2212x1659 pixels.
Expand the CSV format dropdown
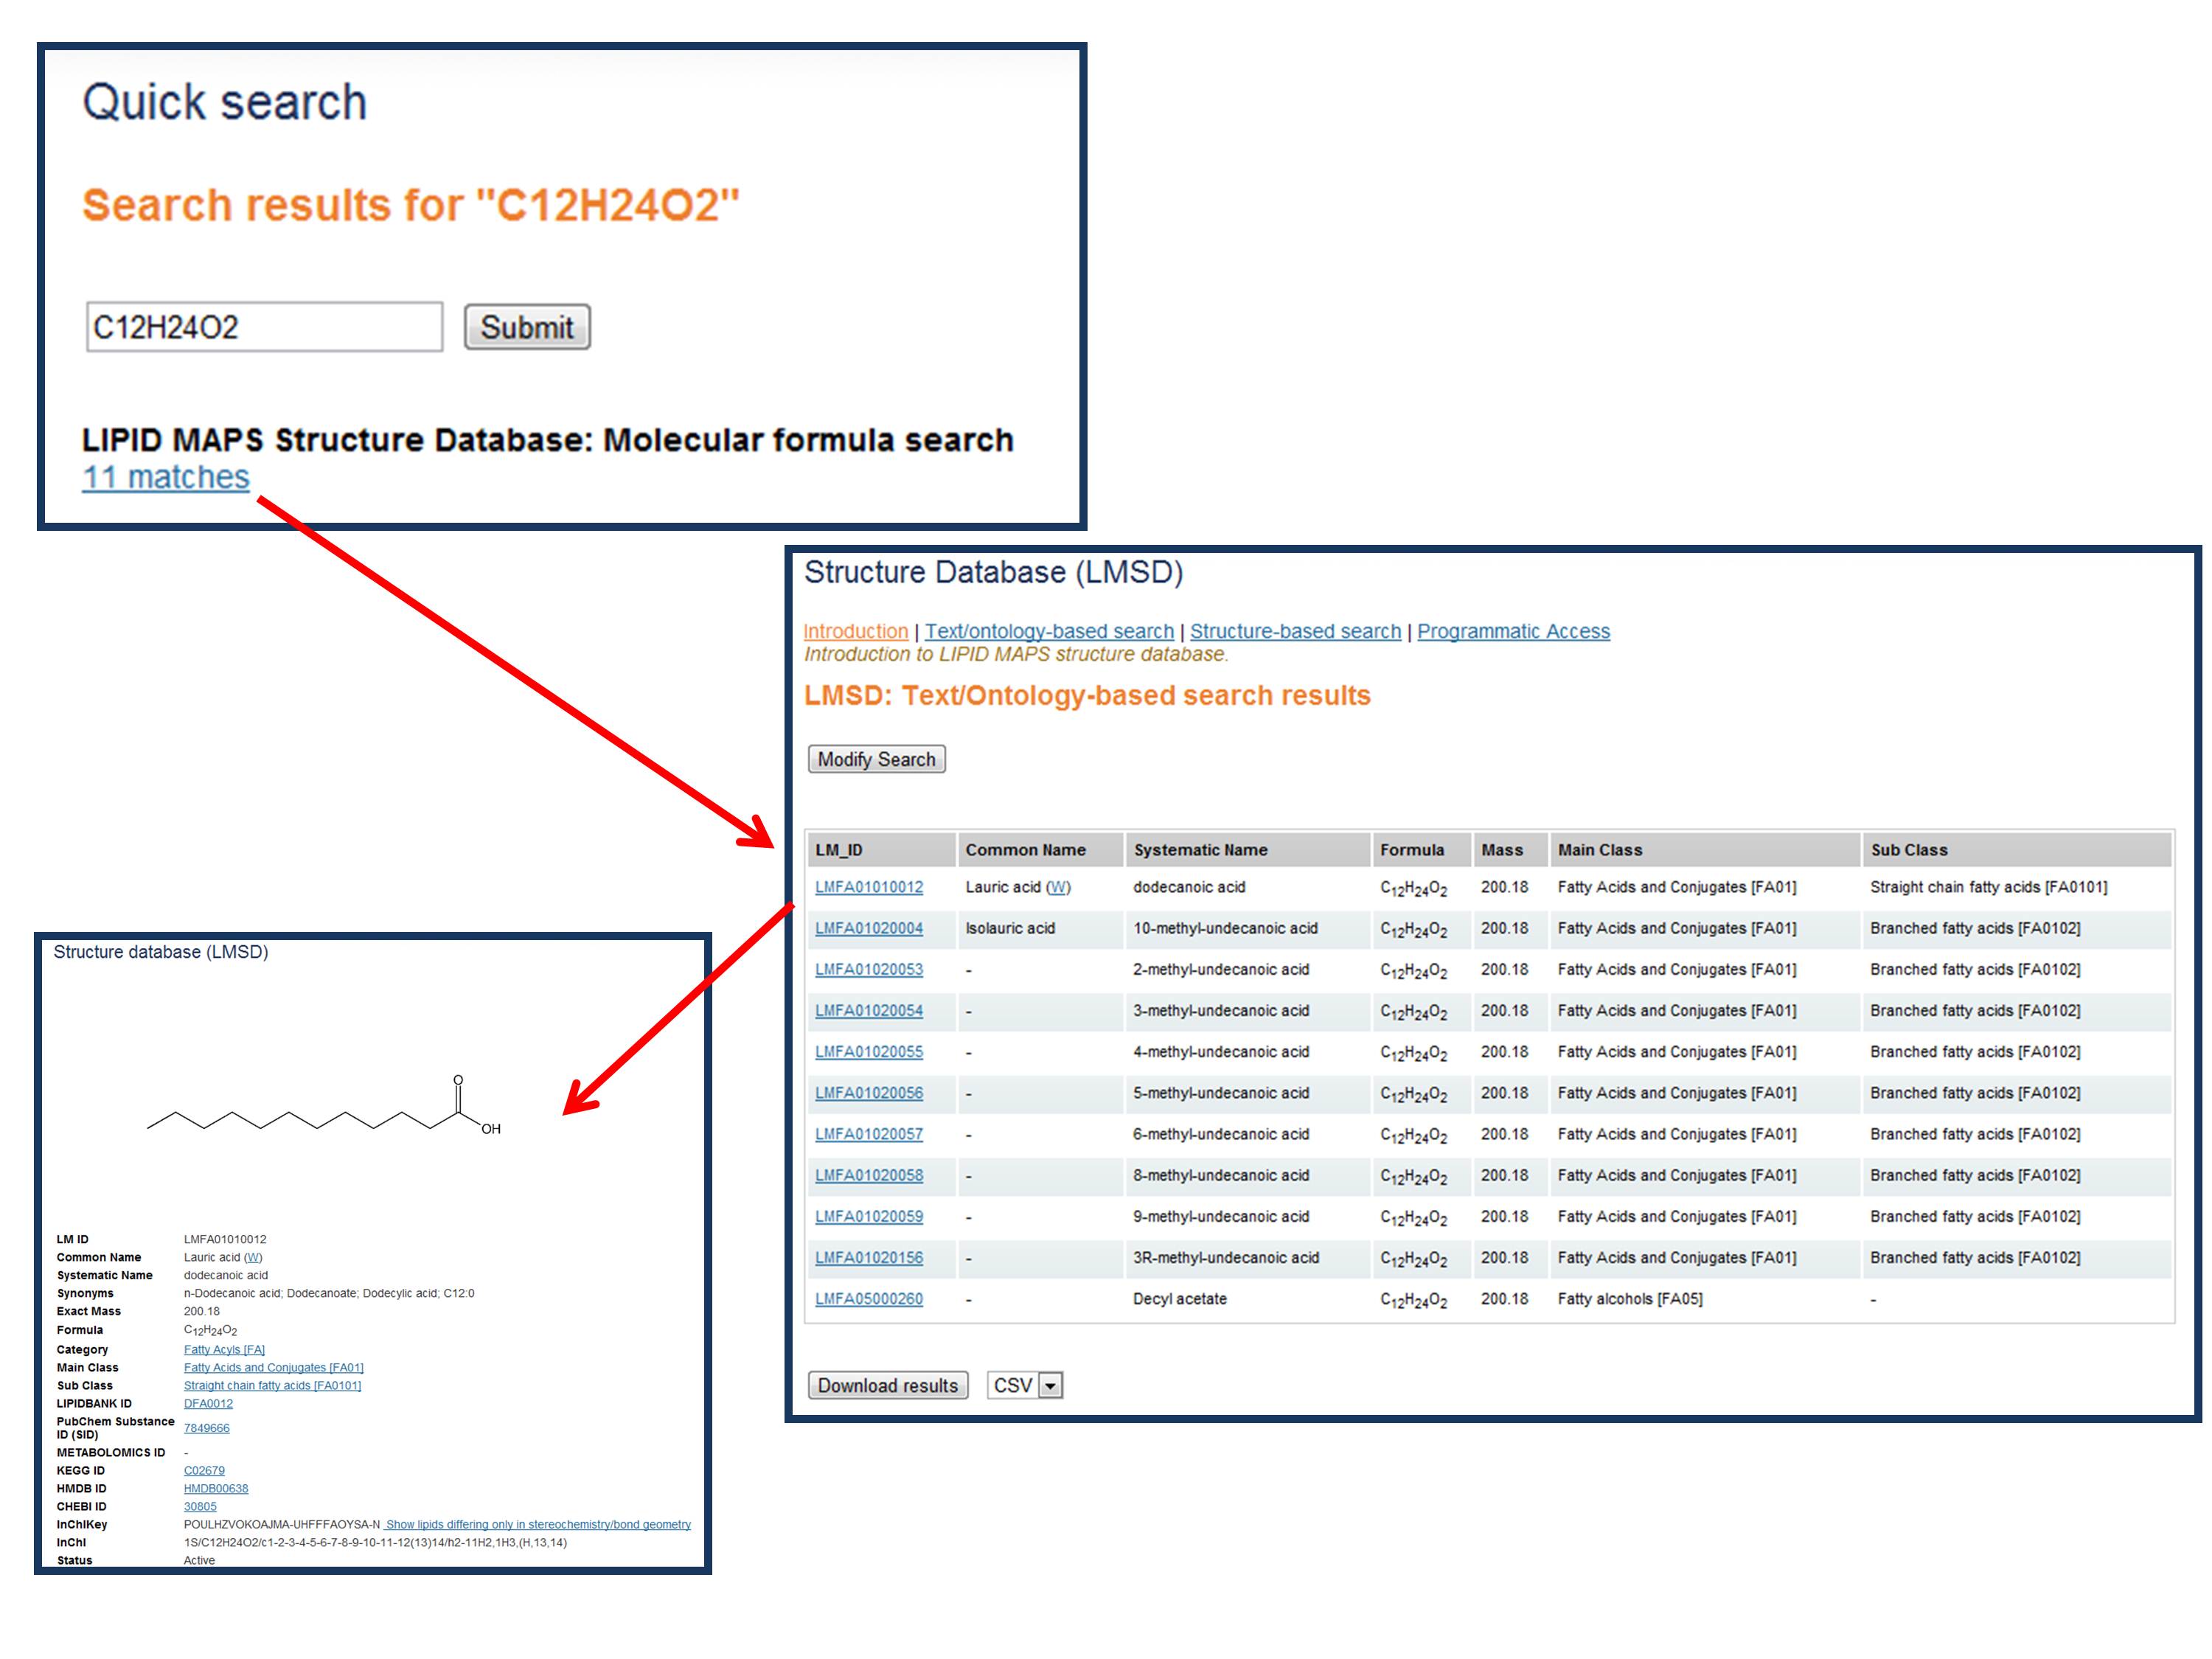coord(1049,1385)
